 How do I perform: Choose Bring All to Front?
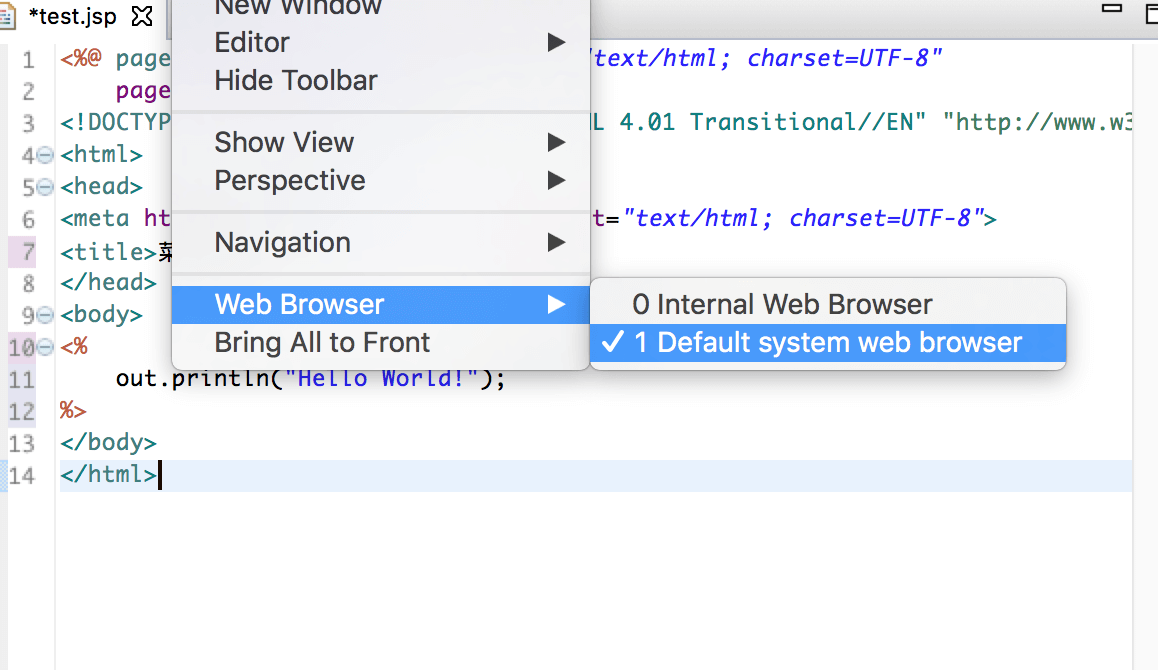pos(322,343)
